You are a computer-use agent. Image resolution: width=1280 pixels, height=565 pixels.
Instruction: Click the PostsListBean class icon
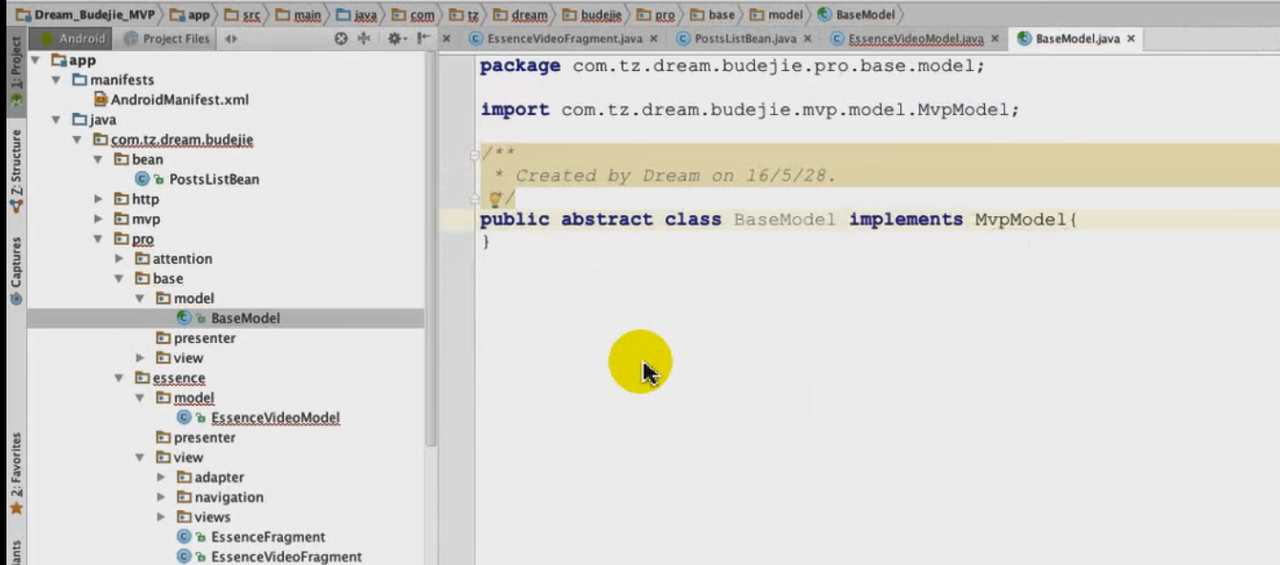143,180
